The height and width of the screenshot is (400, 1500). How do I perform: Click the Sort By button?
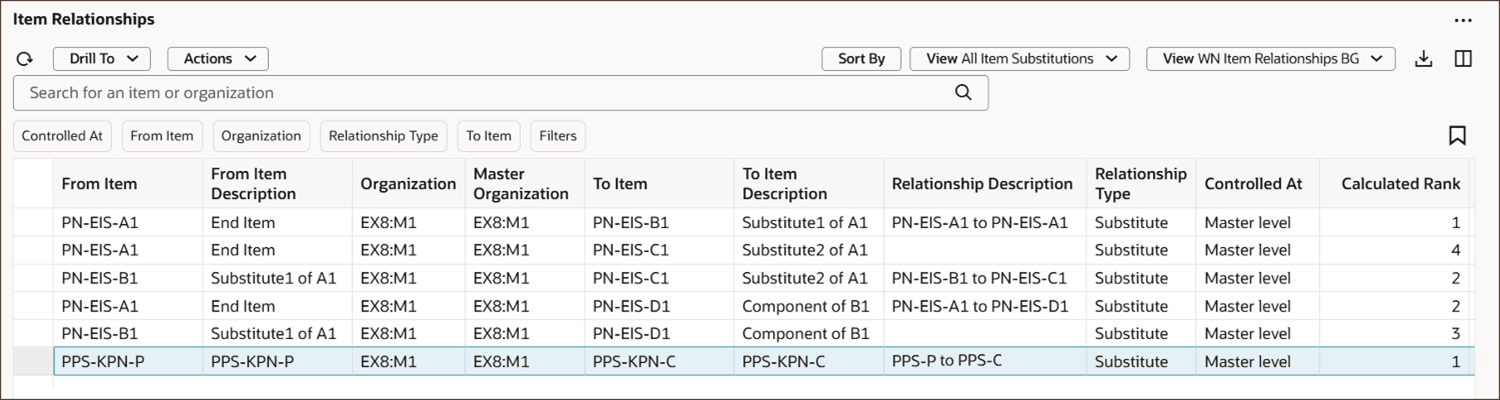[x=861, y=59]
